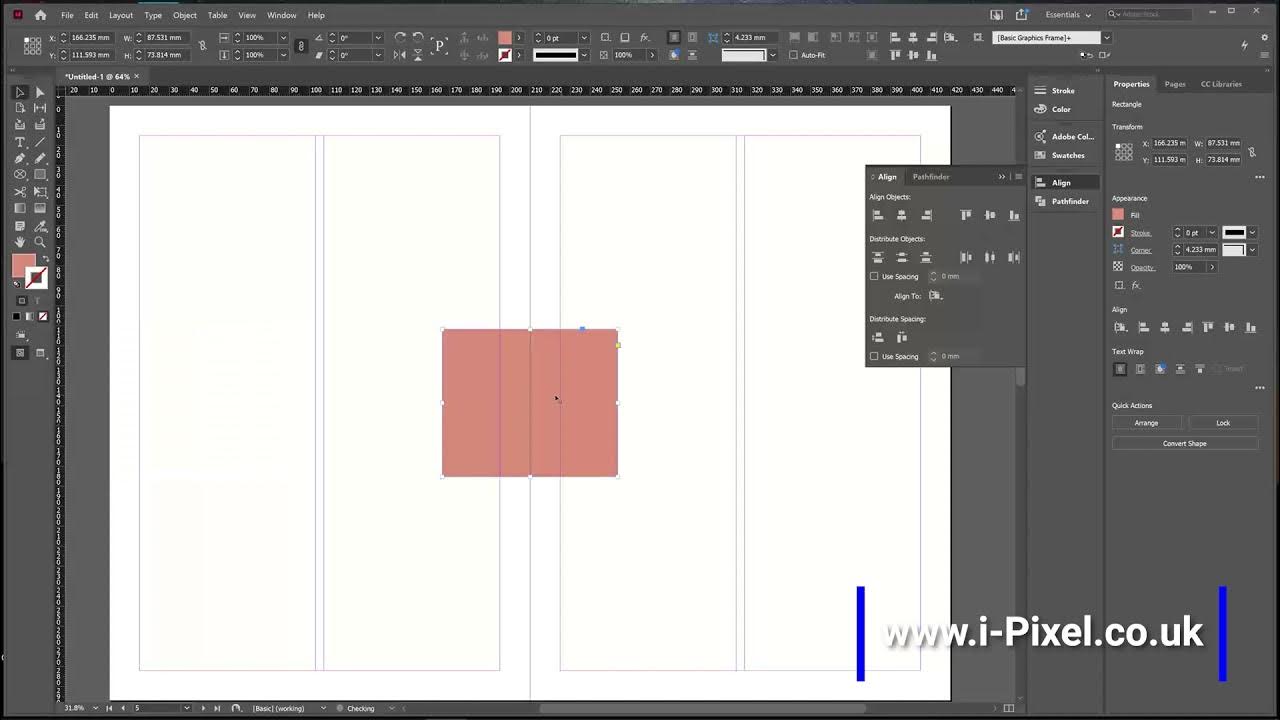The width and height of the screenshot is (1280, 720).
Task: Switch to the CC Libraries tab
Action: tap(1221, 84)
